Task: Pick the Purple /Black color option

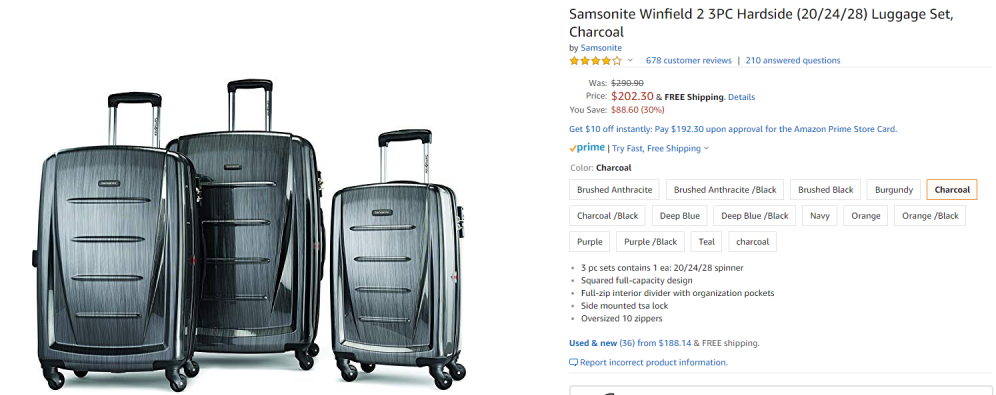Action: tap(650, 242)
